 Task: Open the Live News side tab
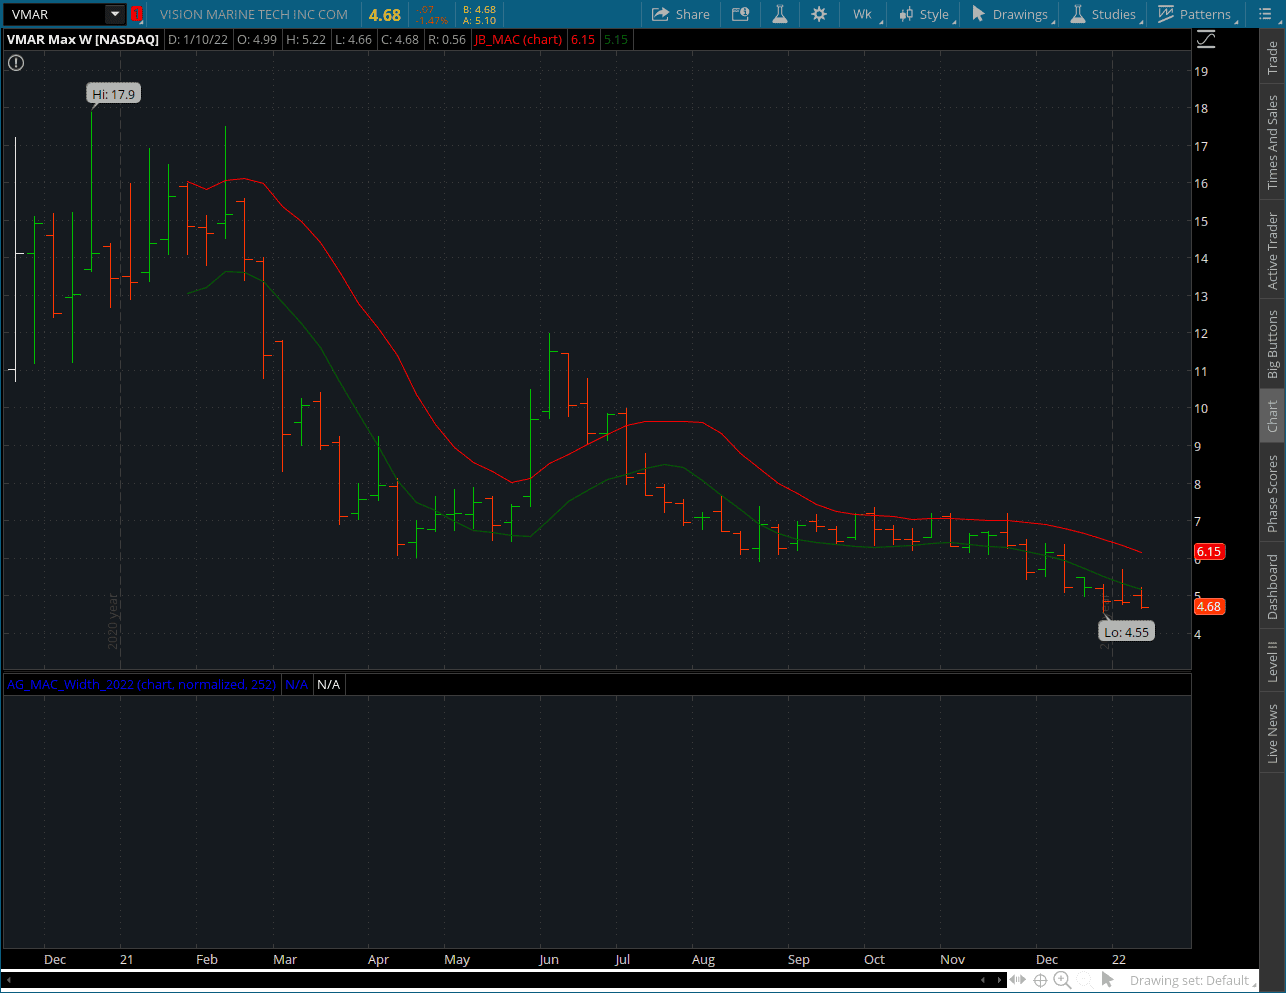(1272, 733)
